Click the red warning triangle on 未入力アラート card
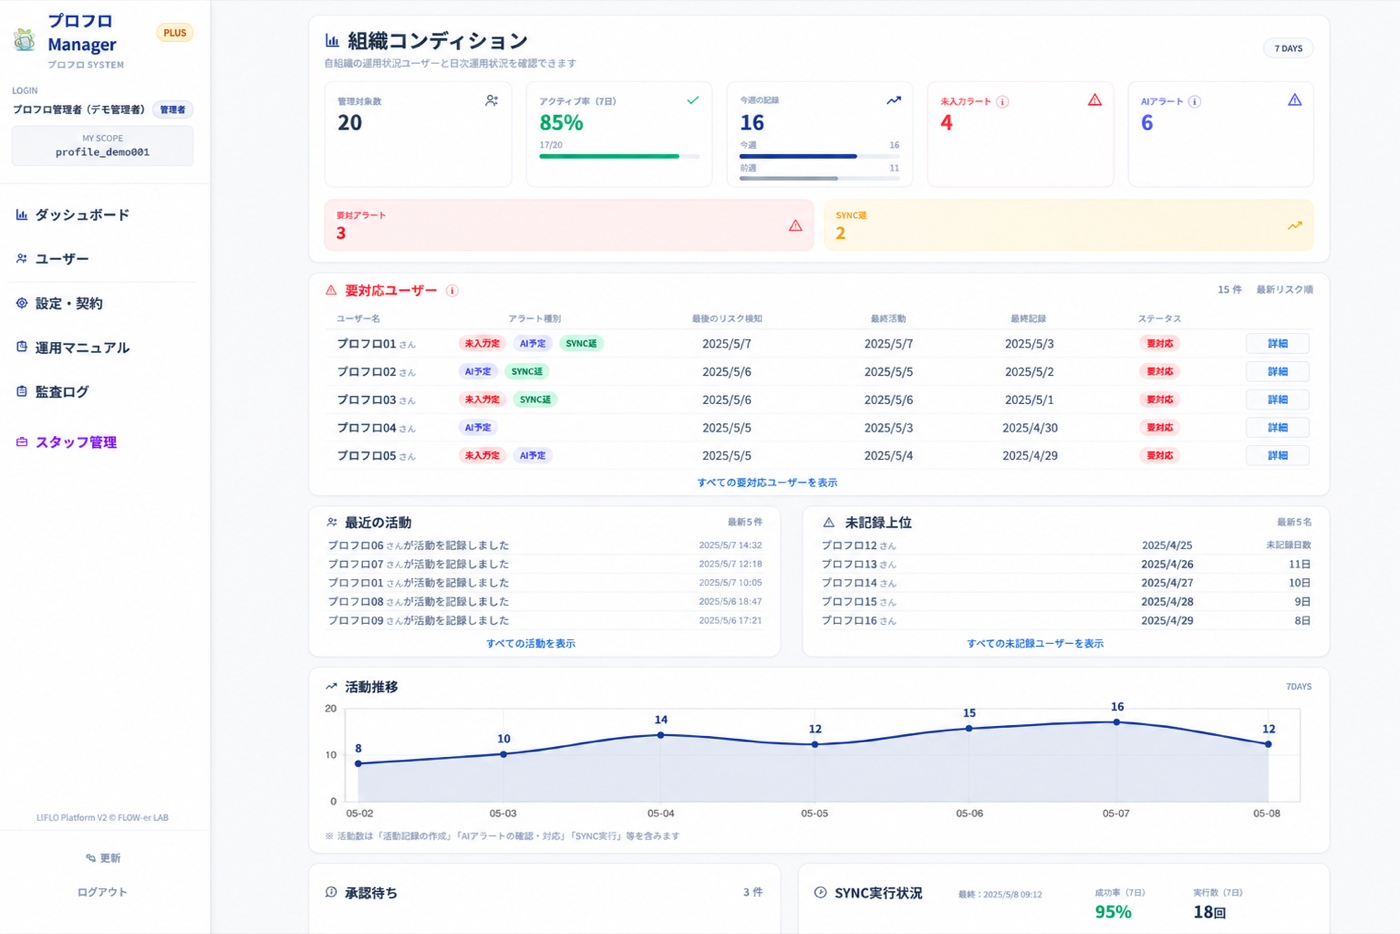Viewport: 1400px width, 934px height. 1094,100
